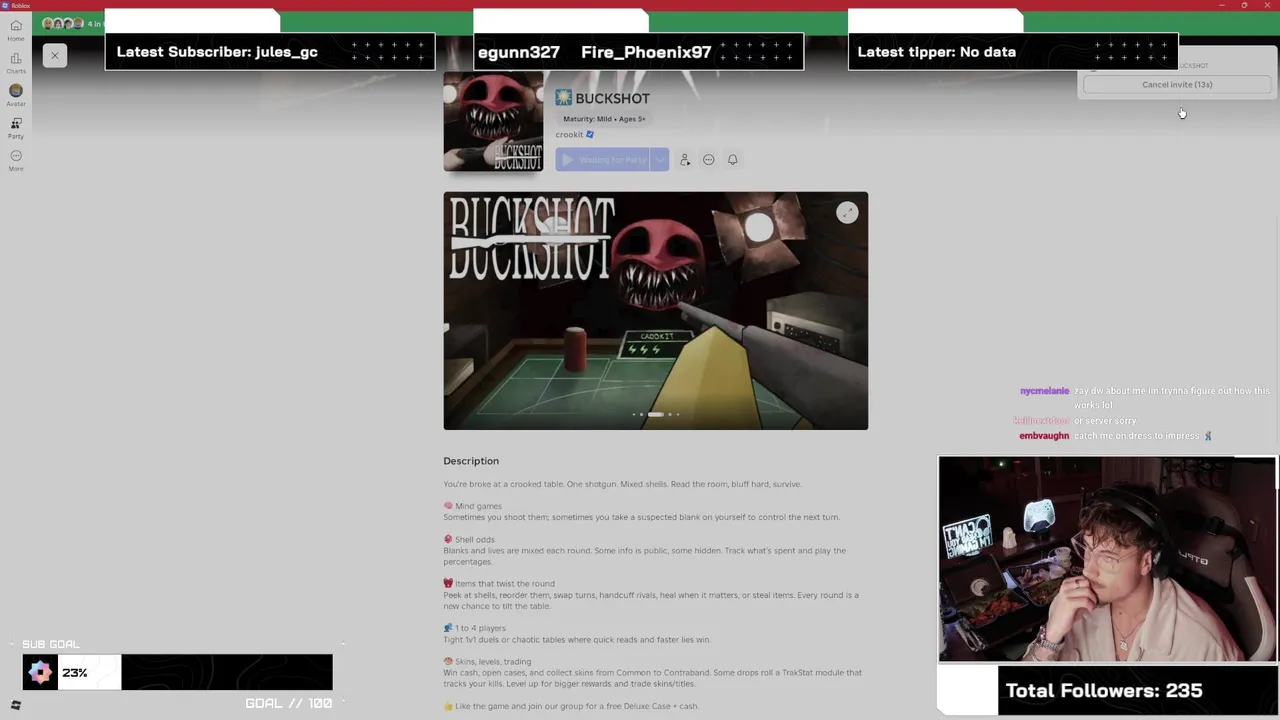Click the '1 to 4 players' line
This screenshot has height=720, width=1280.
click(475, 628)
